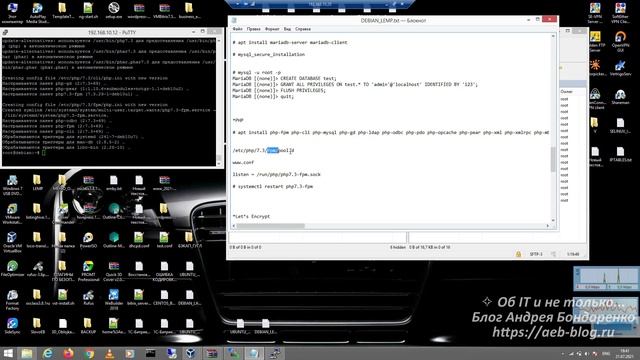Open the Вид menu in Notepad
The width and height of the screenshot is (640, 360).
[x=287, y=29]
